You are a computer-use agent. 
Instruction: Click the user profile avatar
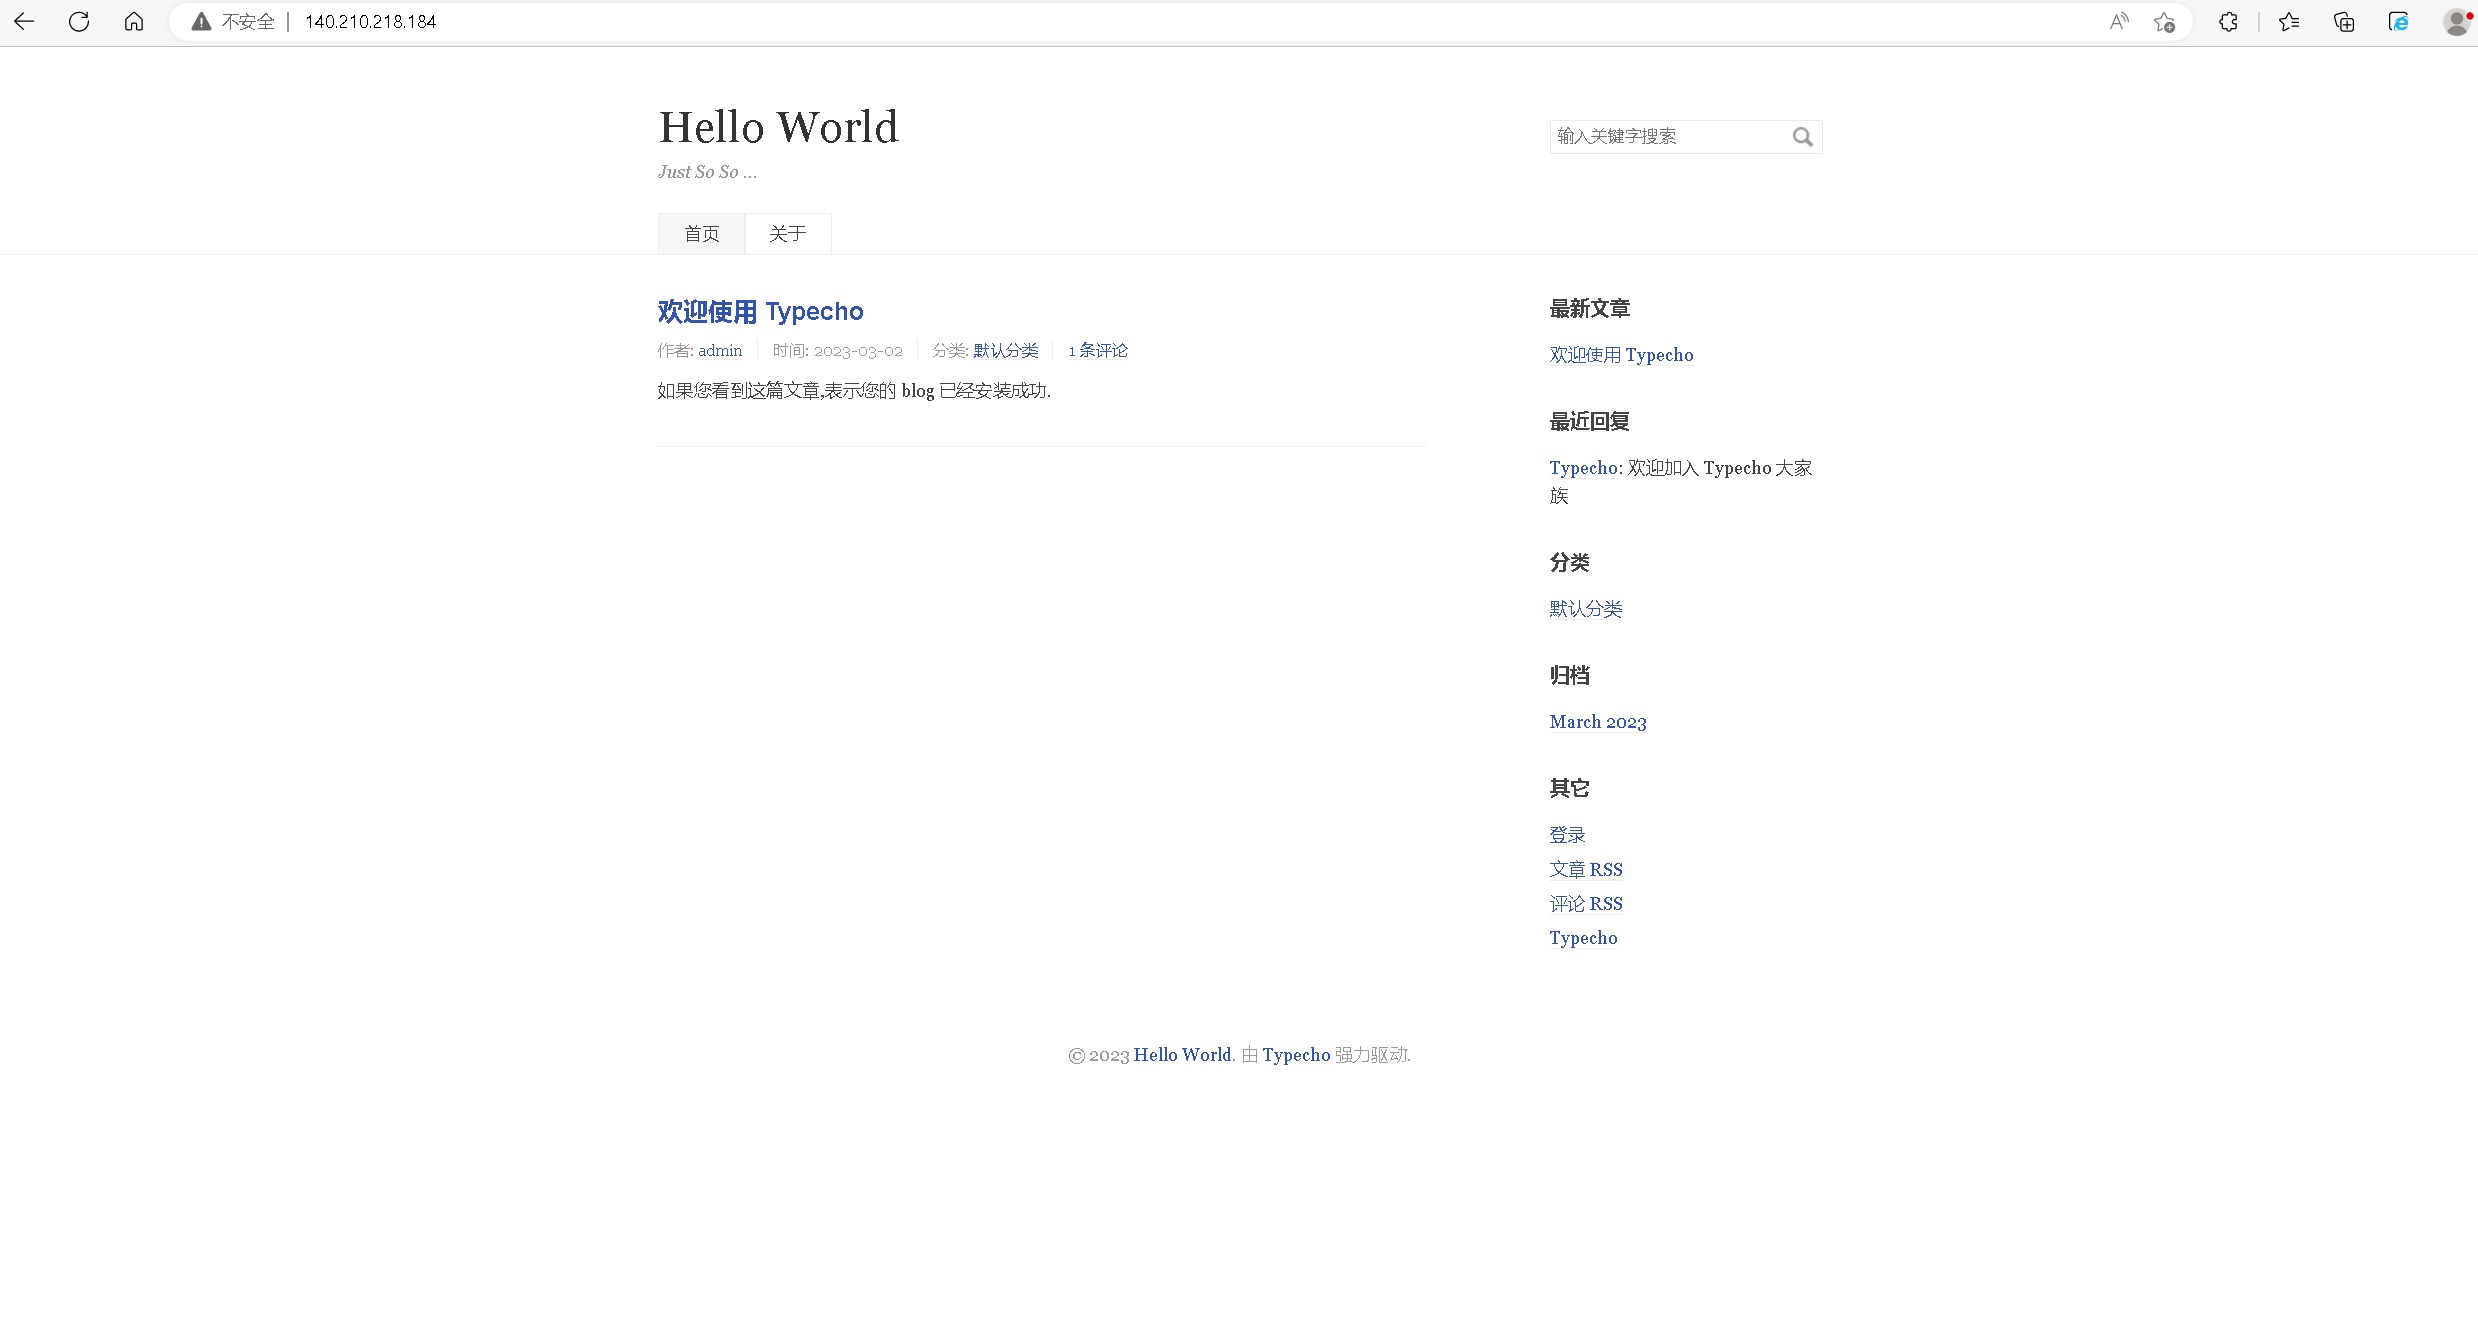click(x=2456, y=21)
